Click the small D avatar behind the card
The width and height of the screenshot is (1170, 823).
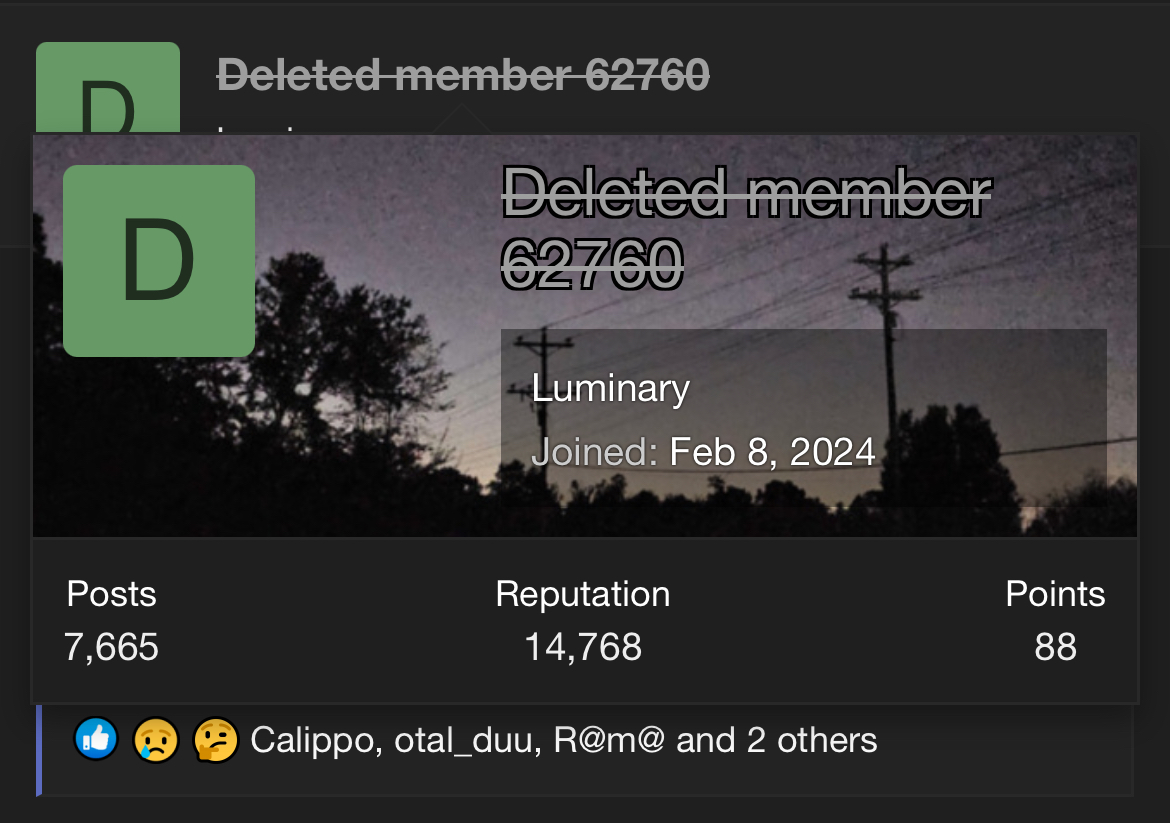108,88
